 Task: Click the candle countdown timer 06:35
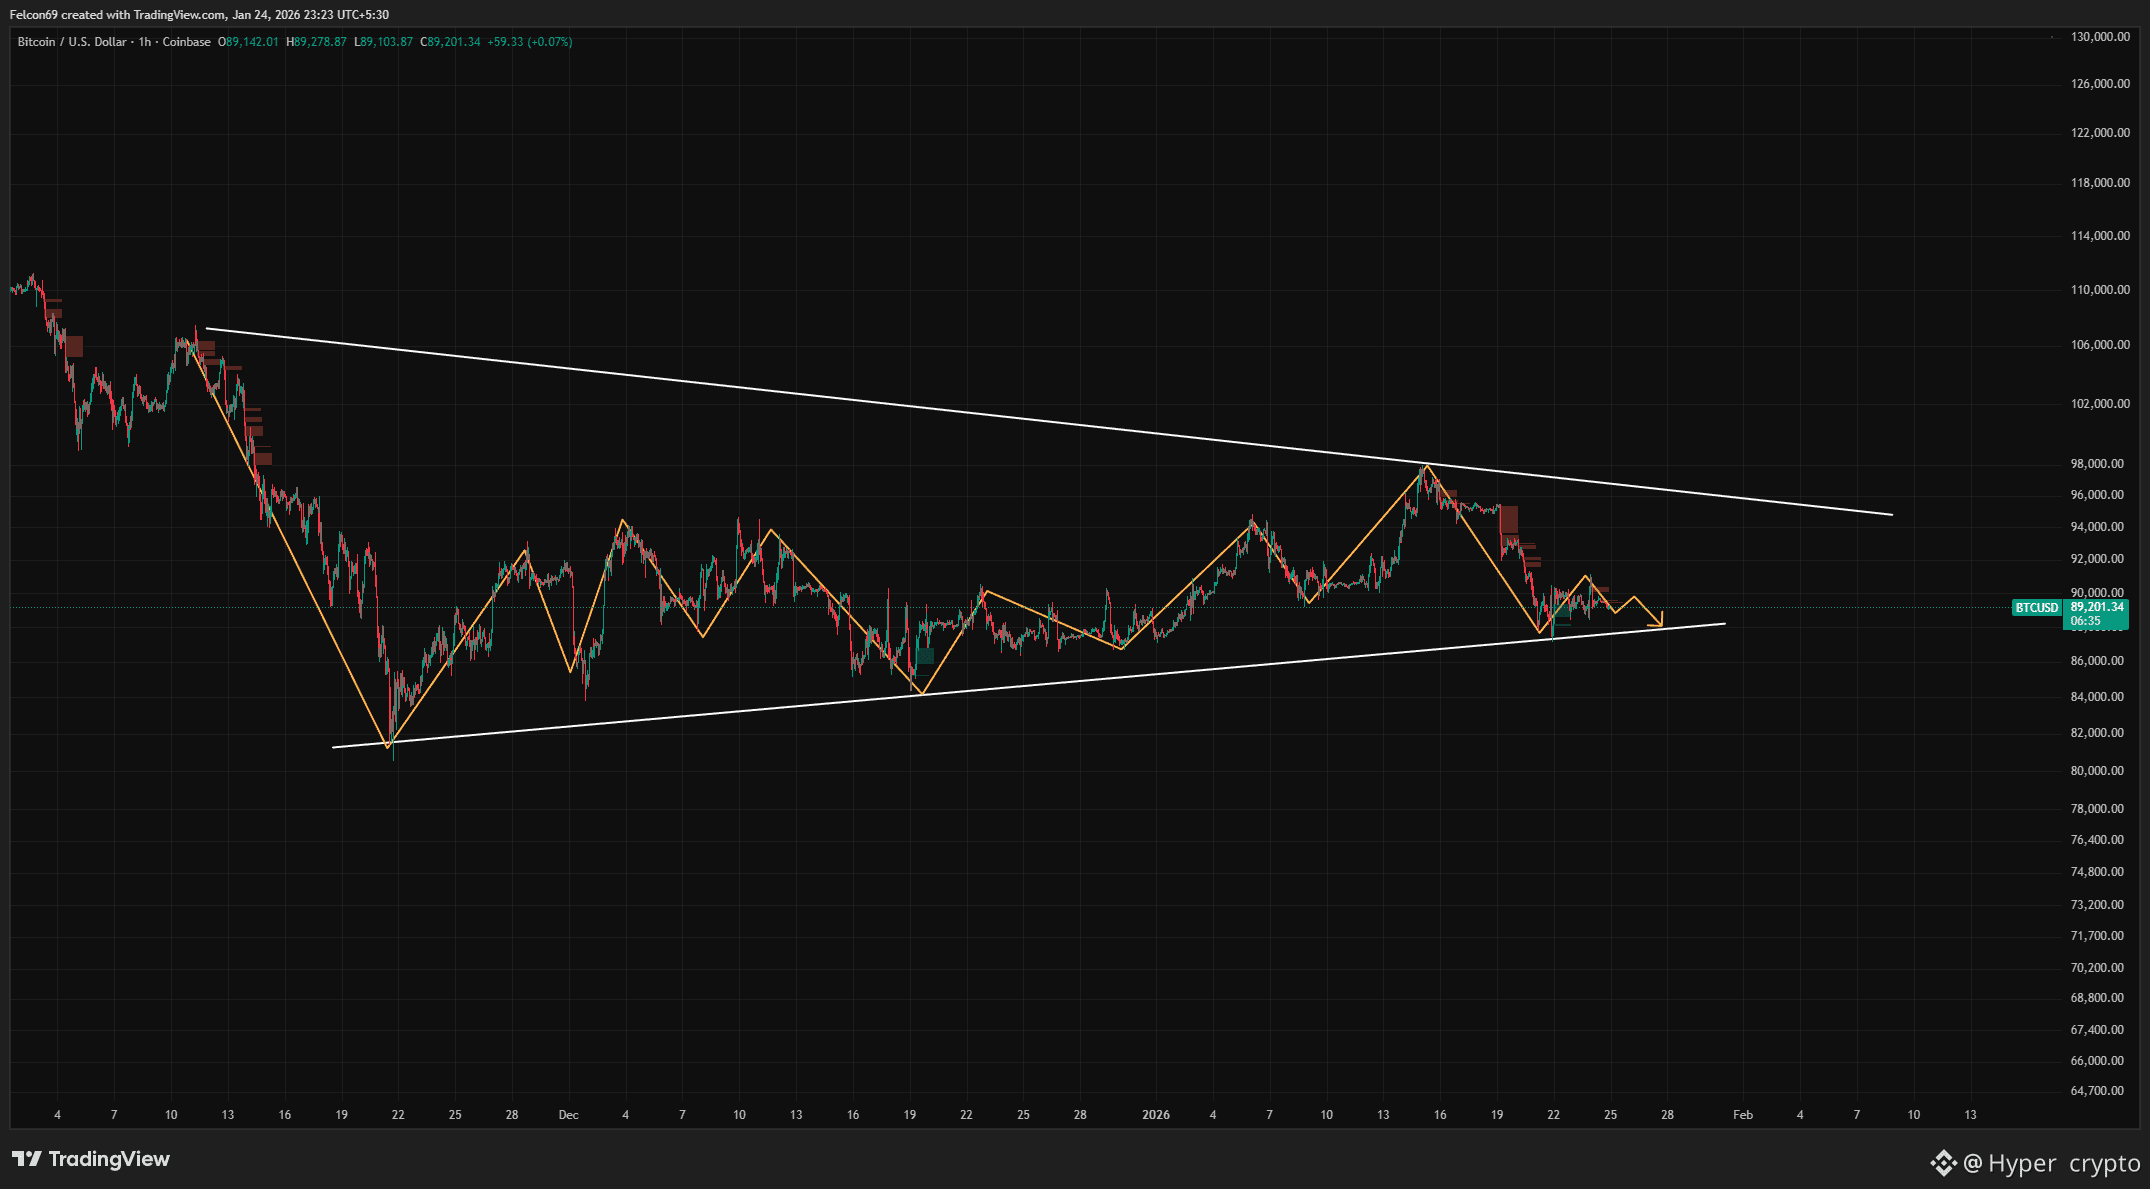[x=2085, y=621]
